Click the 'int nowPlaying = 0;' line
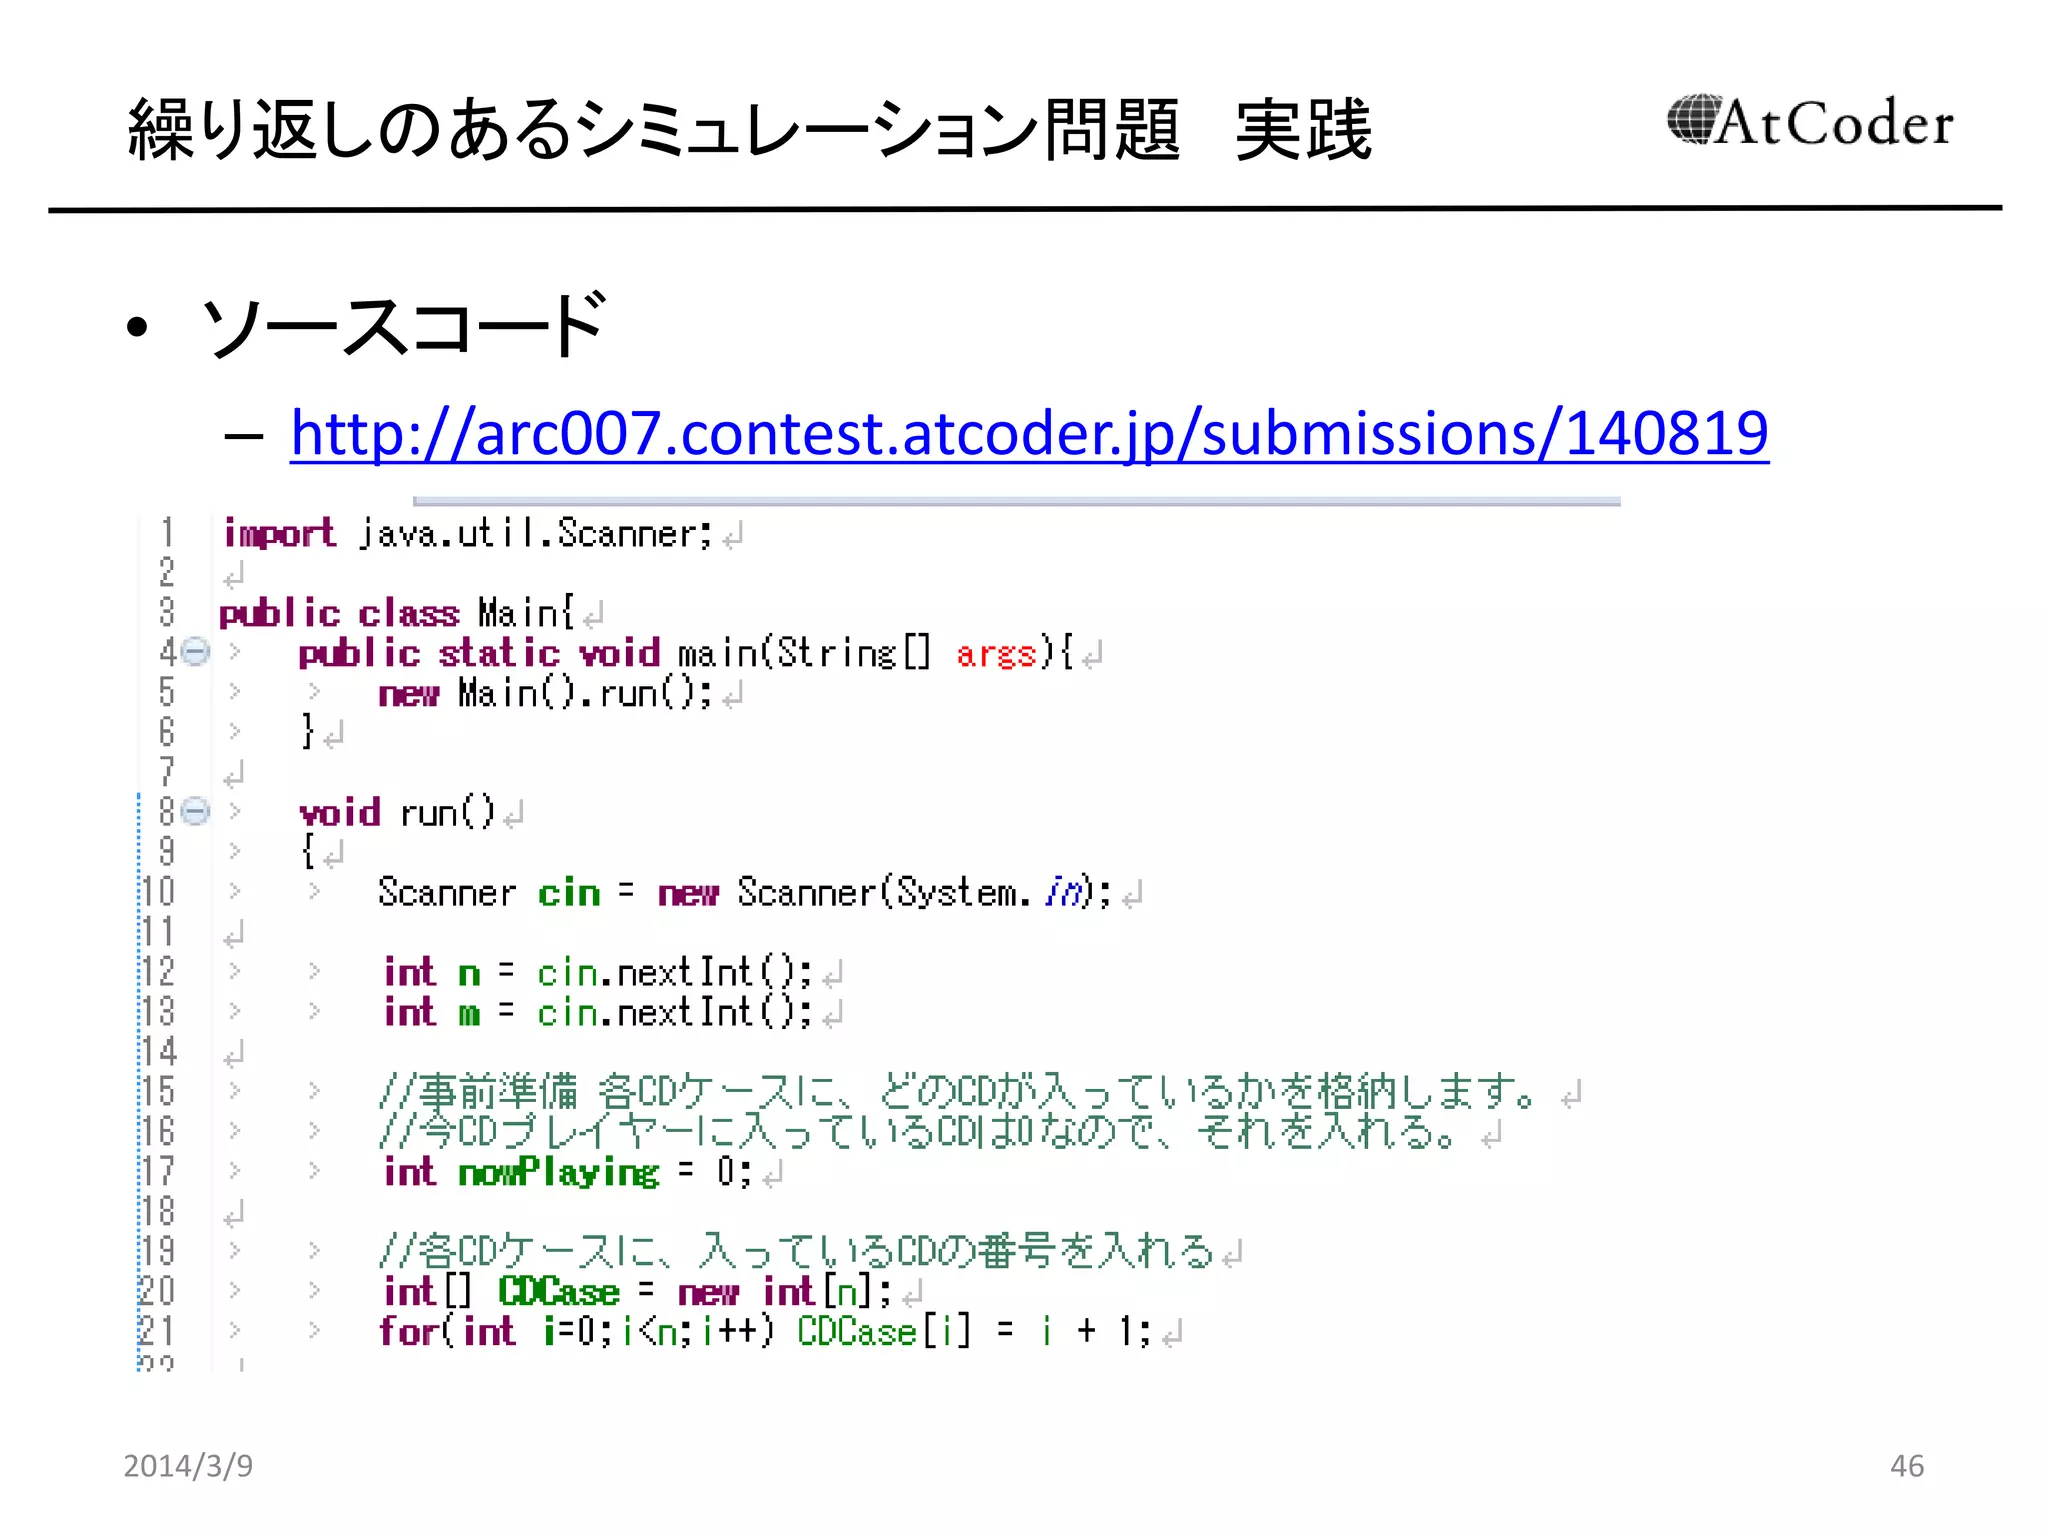 click(x=568, y=1172)
